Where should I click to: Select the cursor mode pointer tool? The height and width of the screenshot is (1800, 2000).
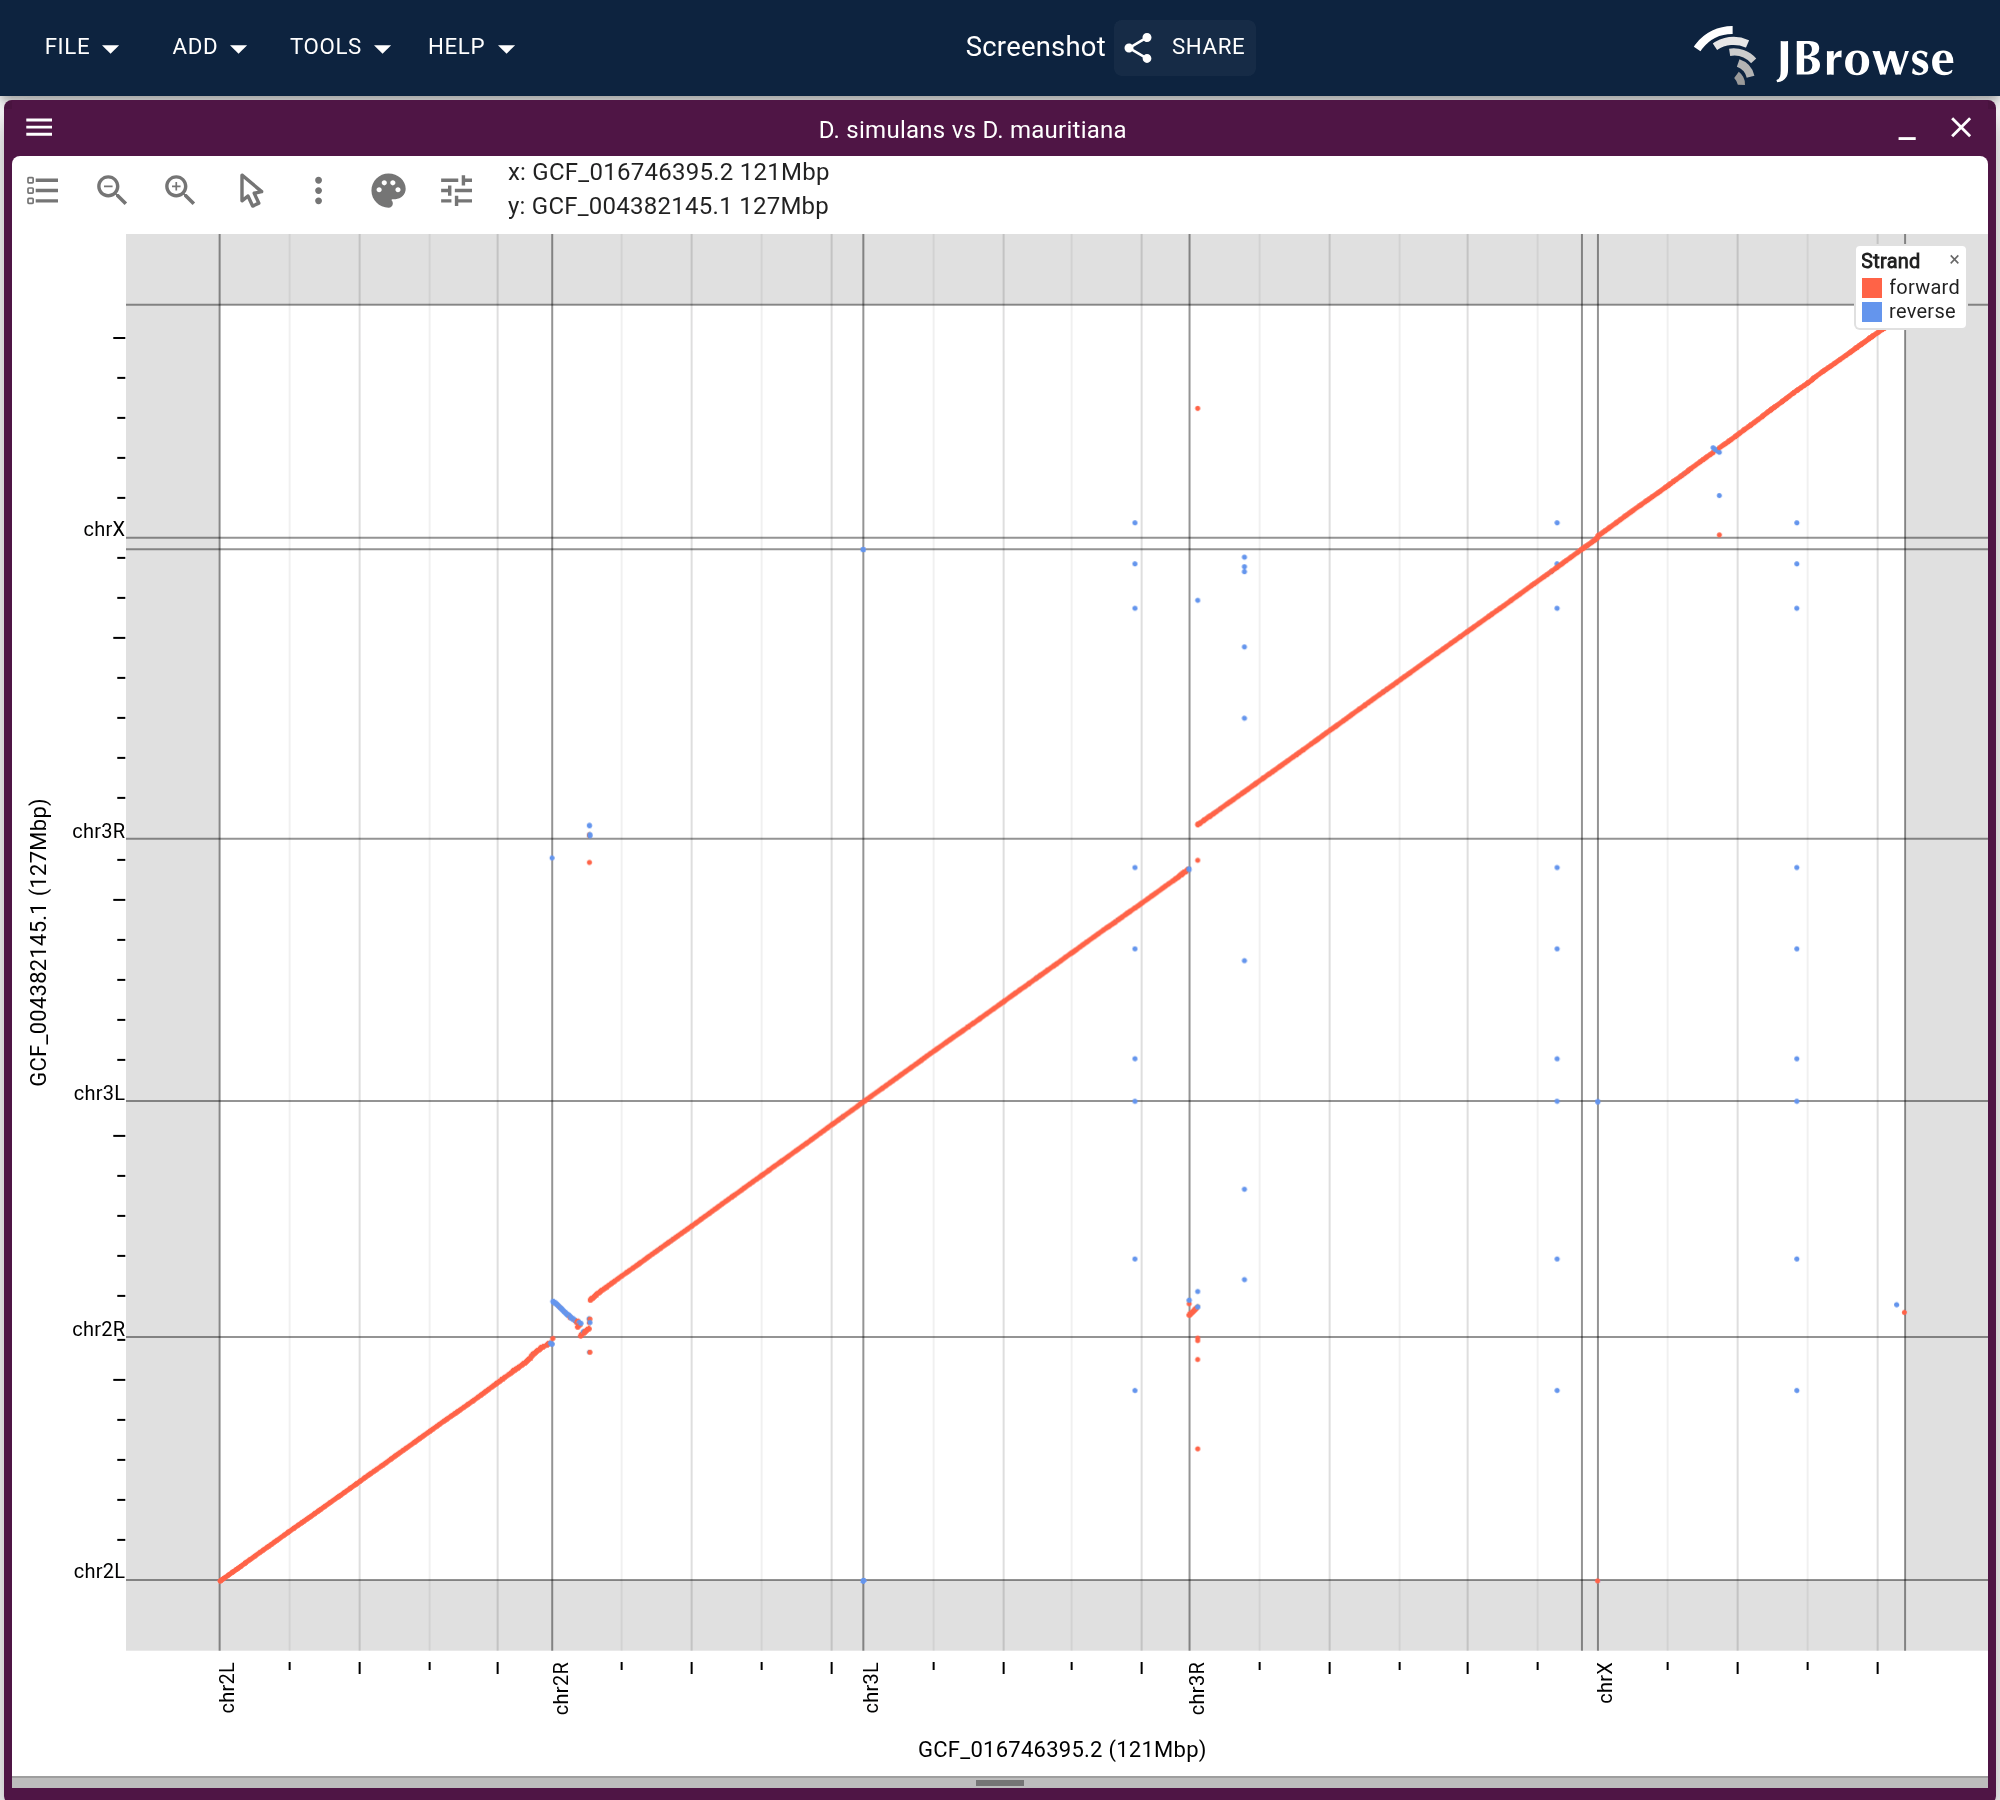pyautogui.click(x=250, y=190)
